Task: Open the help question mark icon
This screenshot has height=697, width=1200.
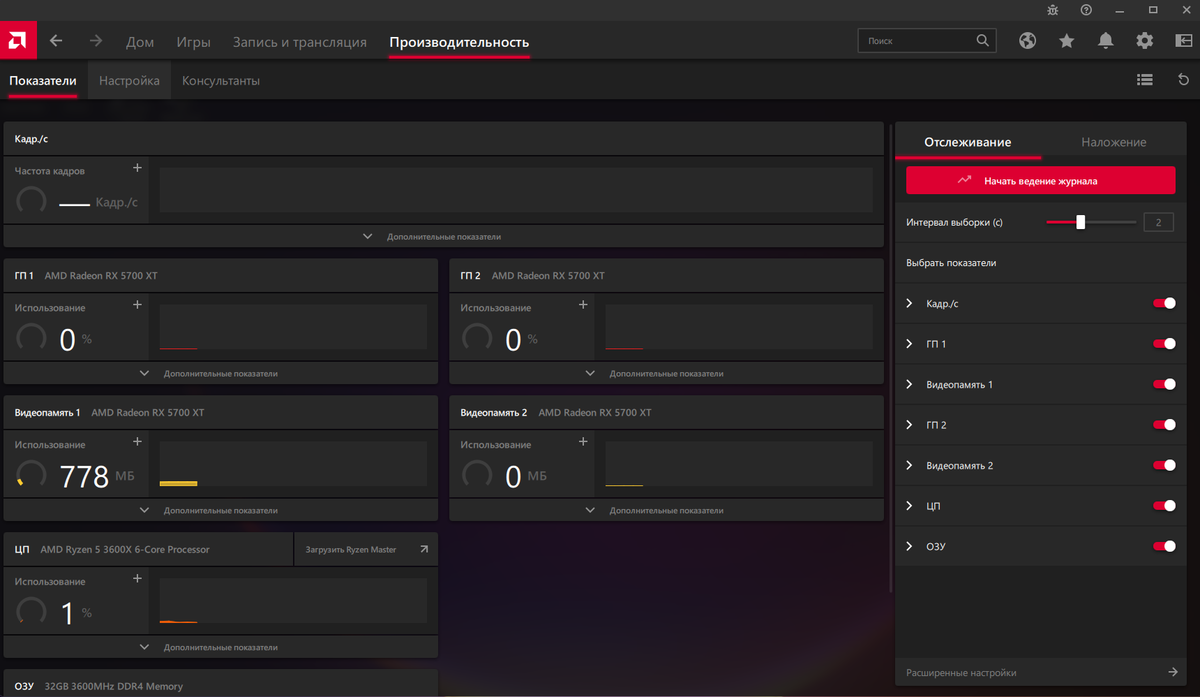Action: (1086, 9)
